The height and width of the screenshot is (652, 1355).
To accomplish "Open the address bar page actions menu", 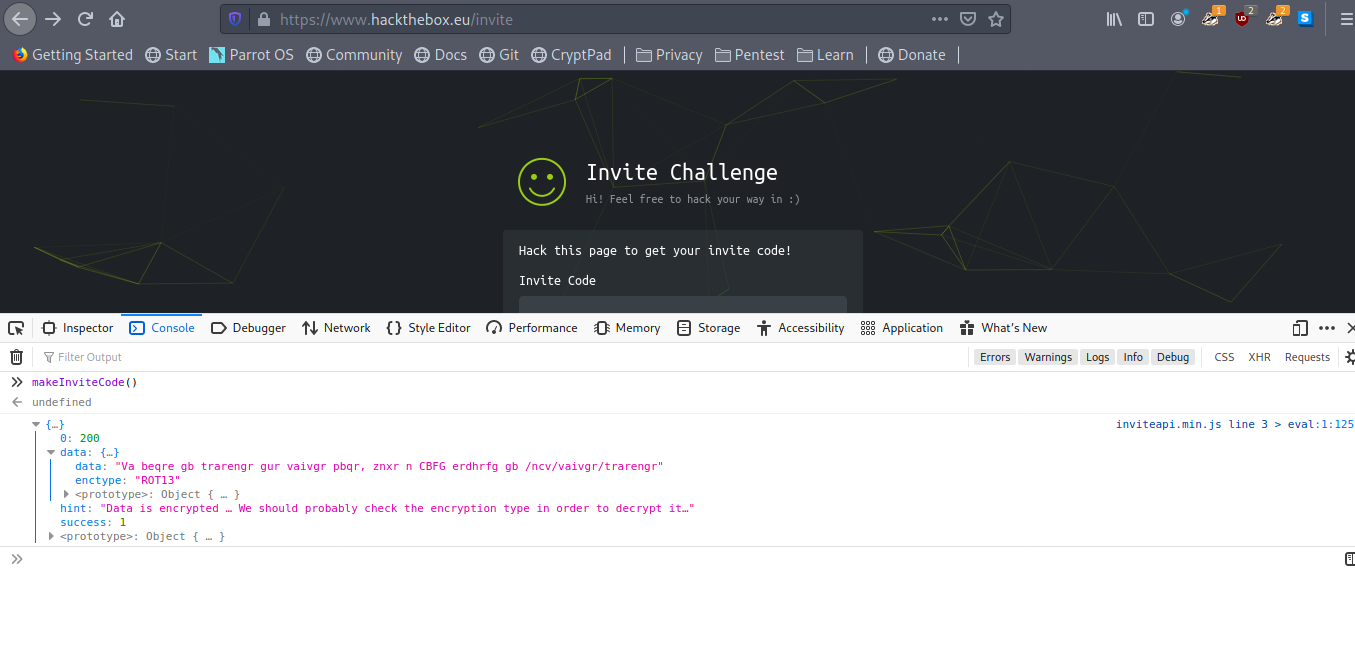I will click(939, 19).
